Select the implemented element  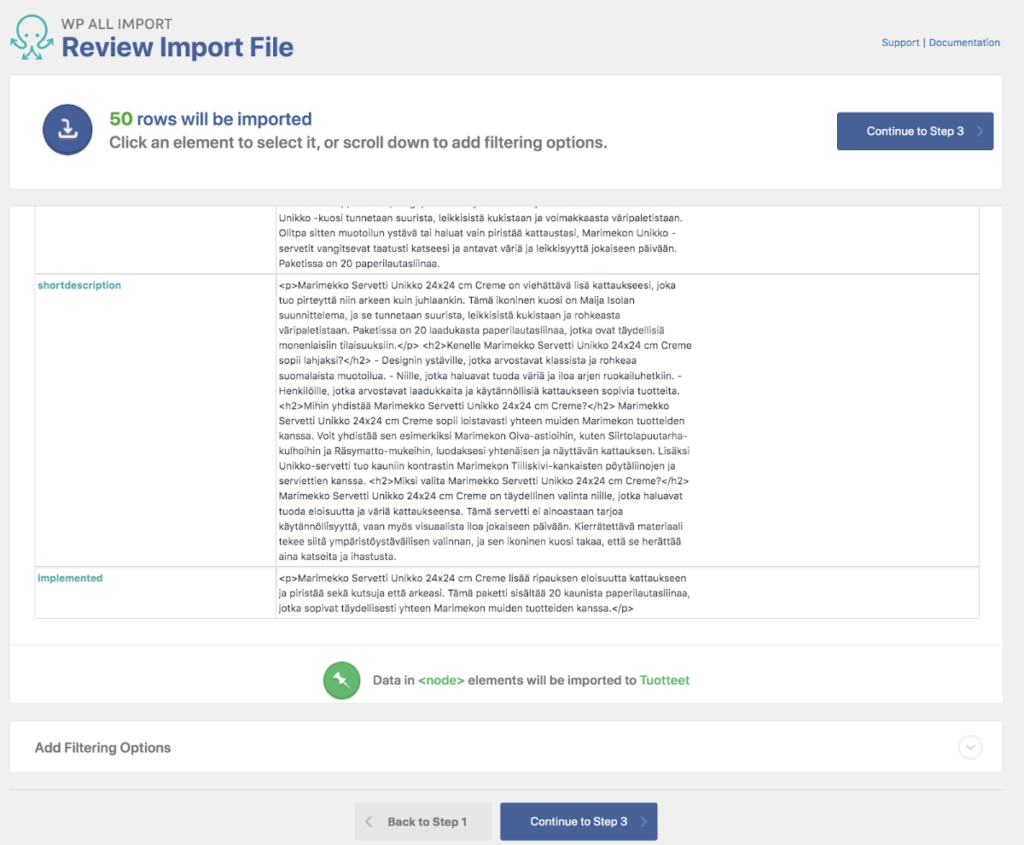[x=70, y=578]
